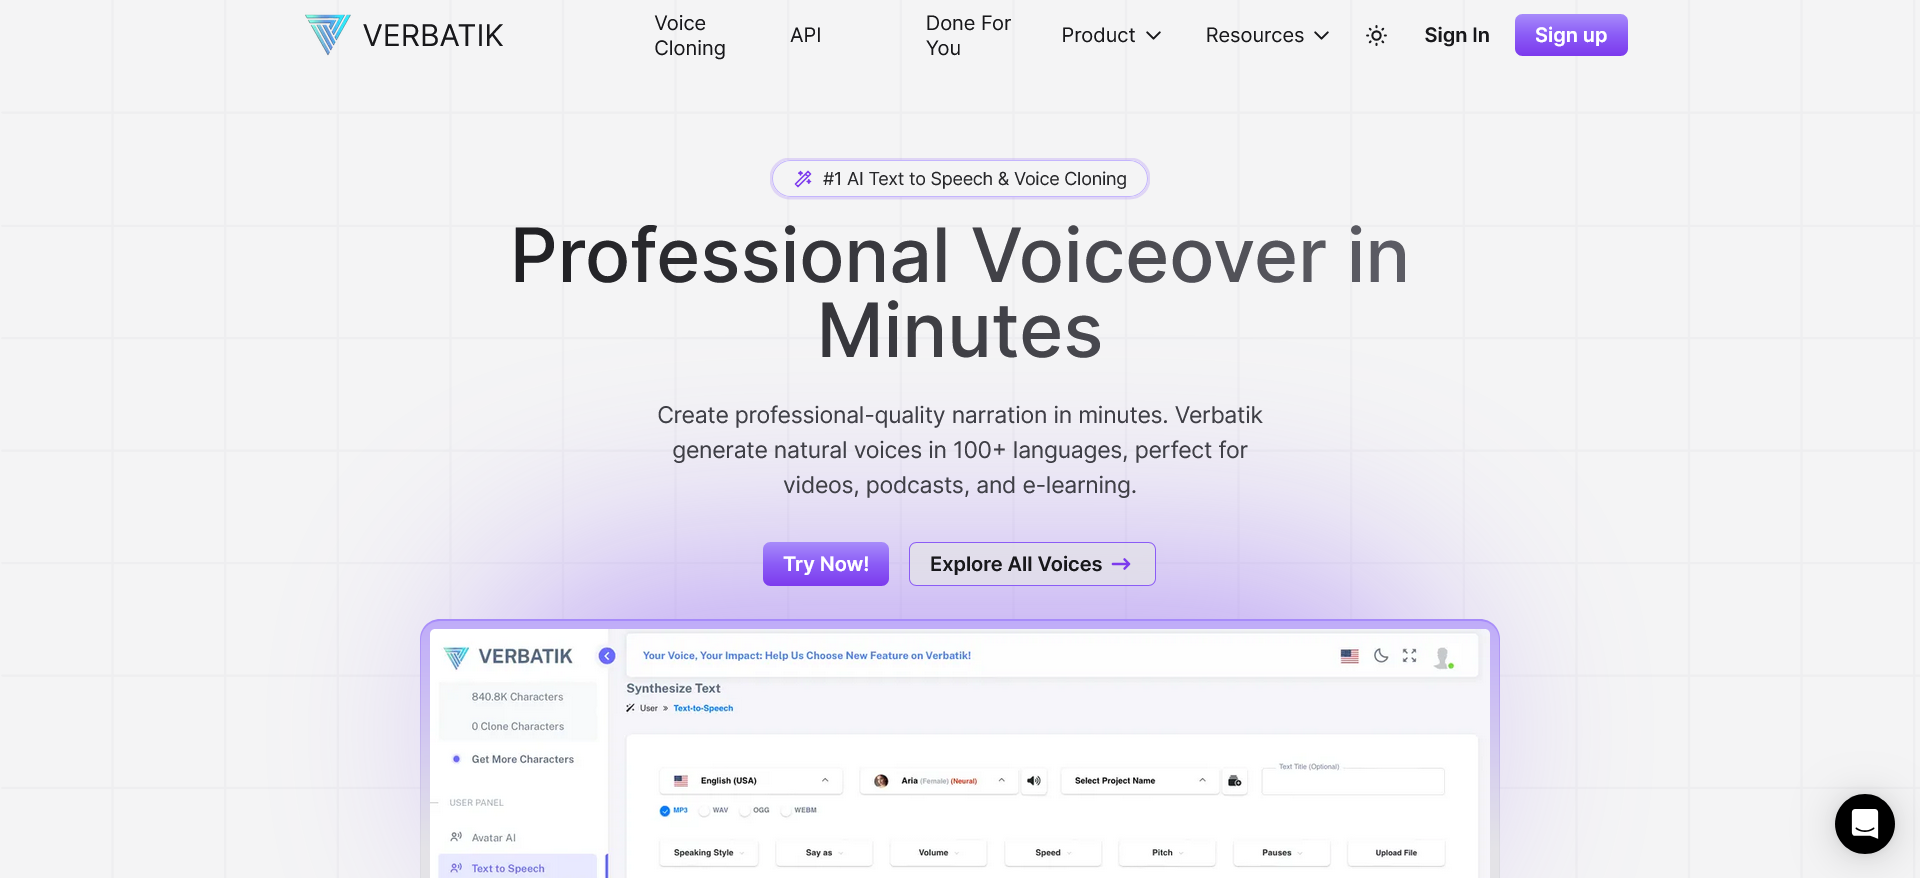The width and height of the screenshot is (1920, 878).
Task: Click the Upload File button
Action: (1396, 853)
